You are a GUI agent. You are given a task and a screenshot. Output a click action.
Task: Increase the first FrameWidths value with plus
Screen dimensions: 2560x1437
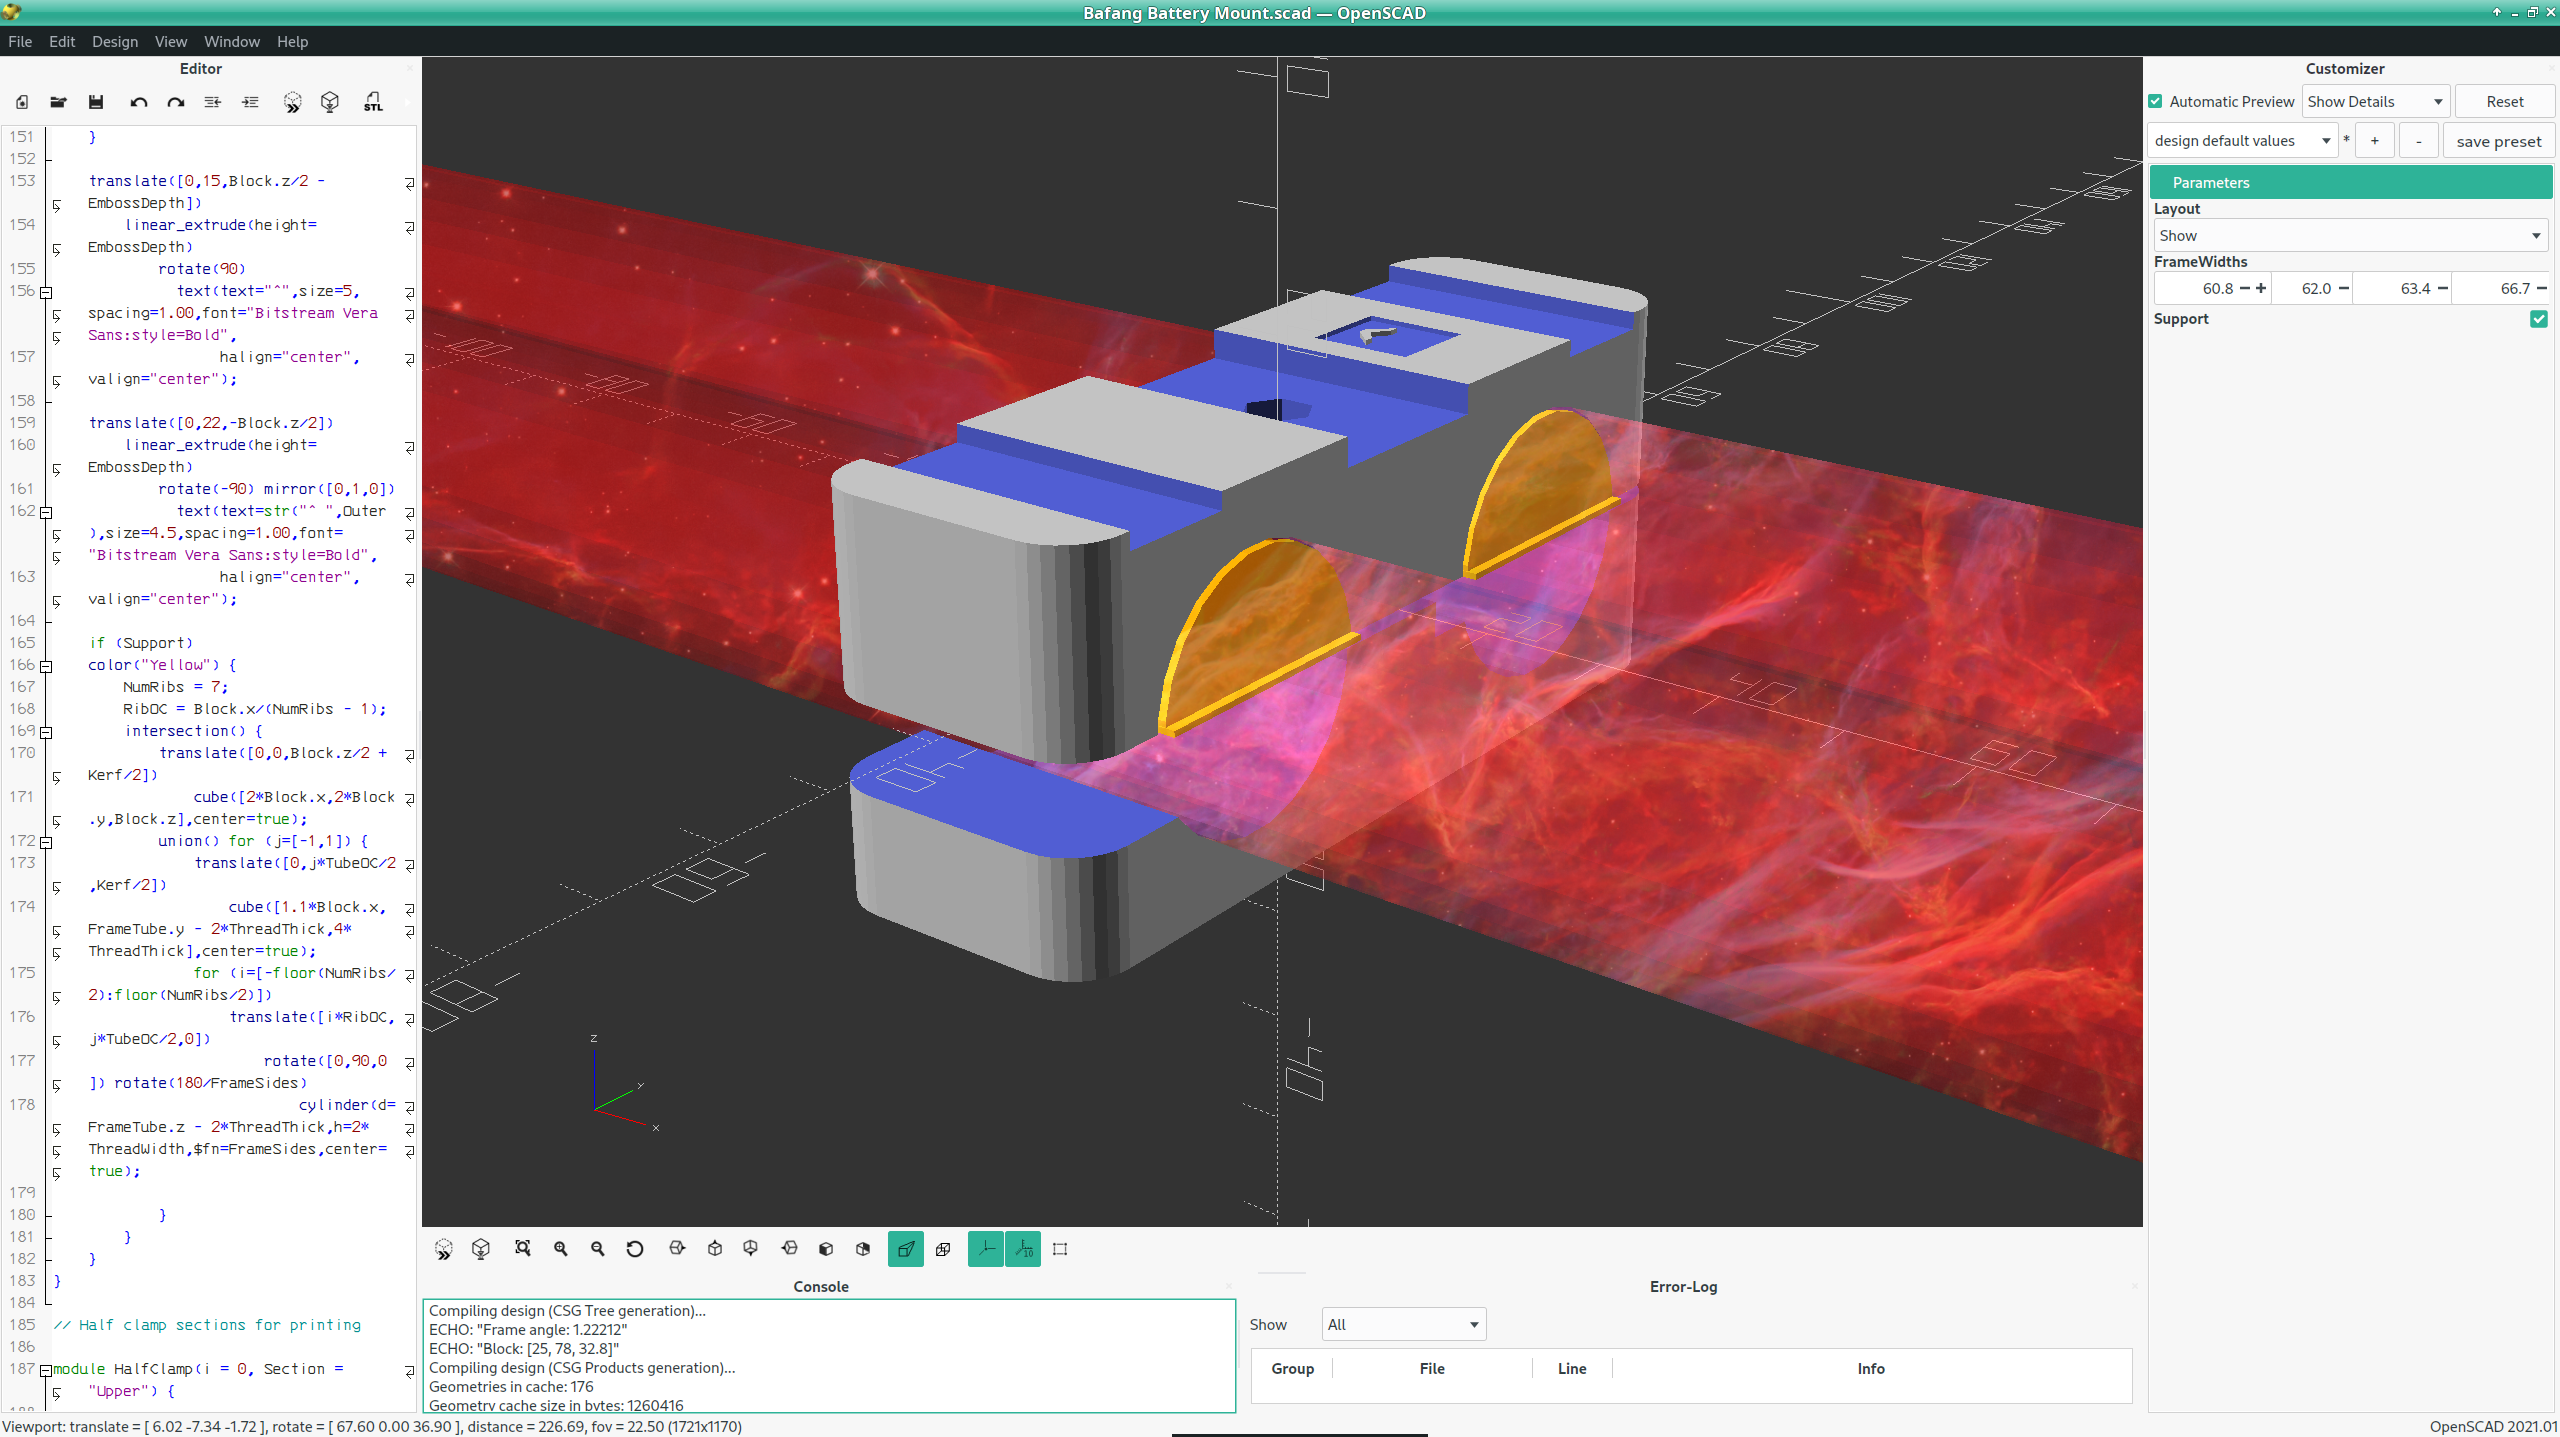click(x=2261, y=288)
